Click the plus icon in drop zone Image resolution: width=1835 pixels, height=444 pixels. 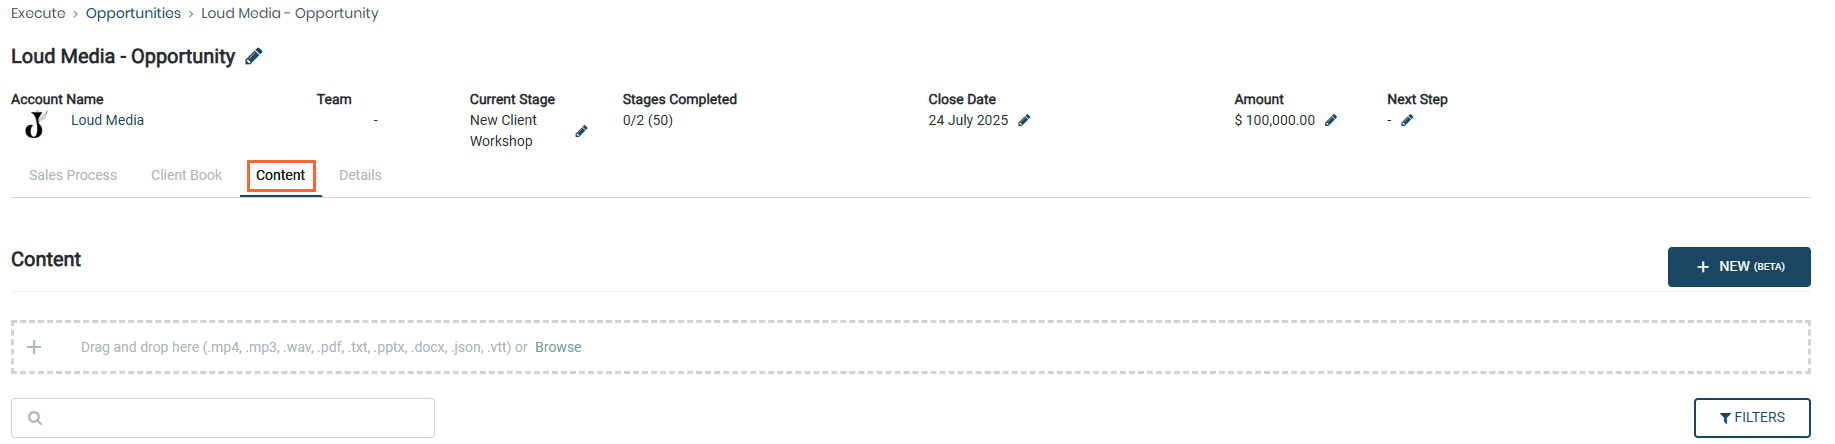pyautogui.click(x=34, y=347)
